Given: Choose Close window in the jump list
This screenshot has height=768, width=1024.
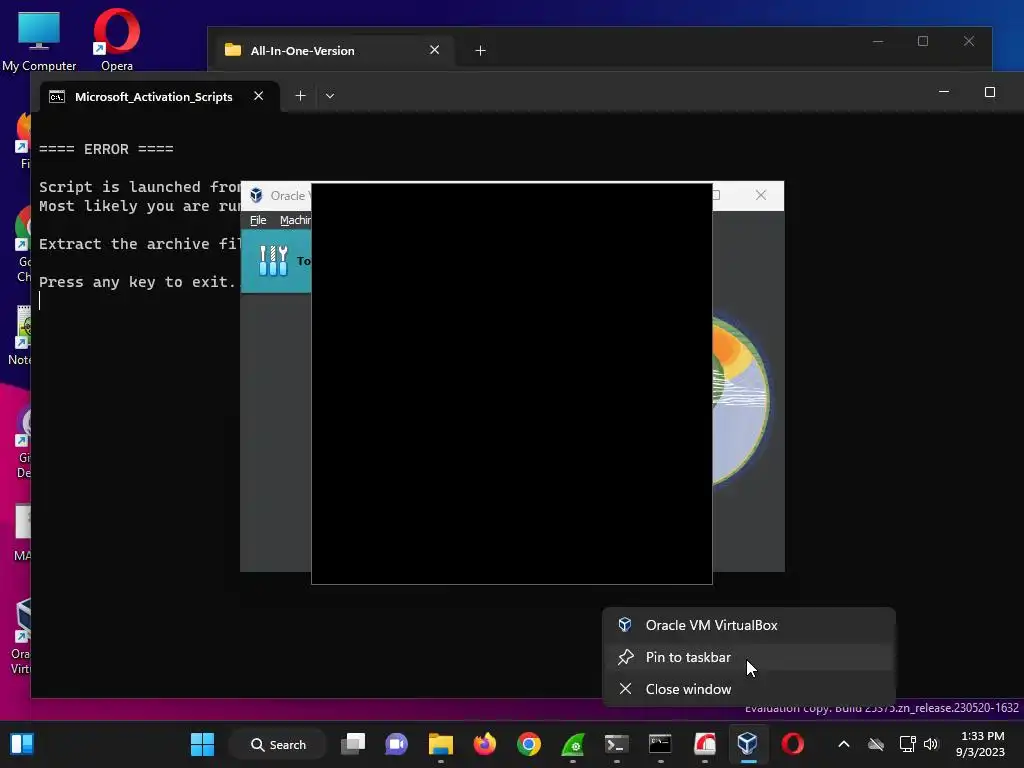Looking at the screenshot, I should click(748, 689).
